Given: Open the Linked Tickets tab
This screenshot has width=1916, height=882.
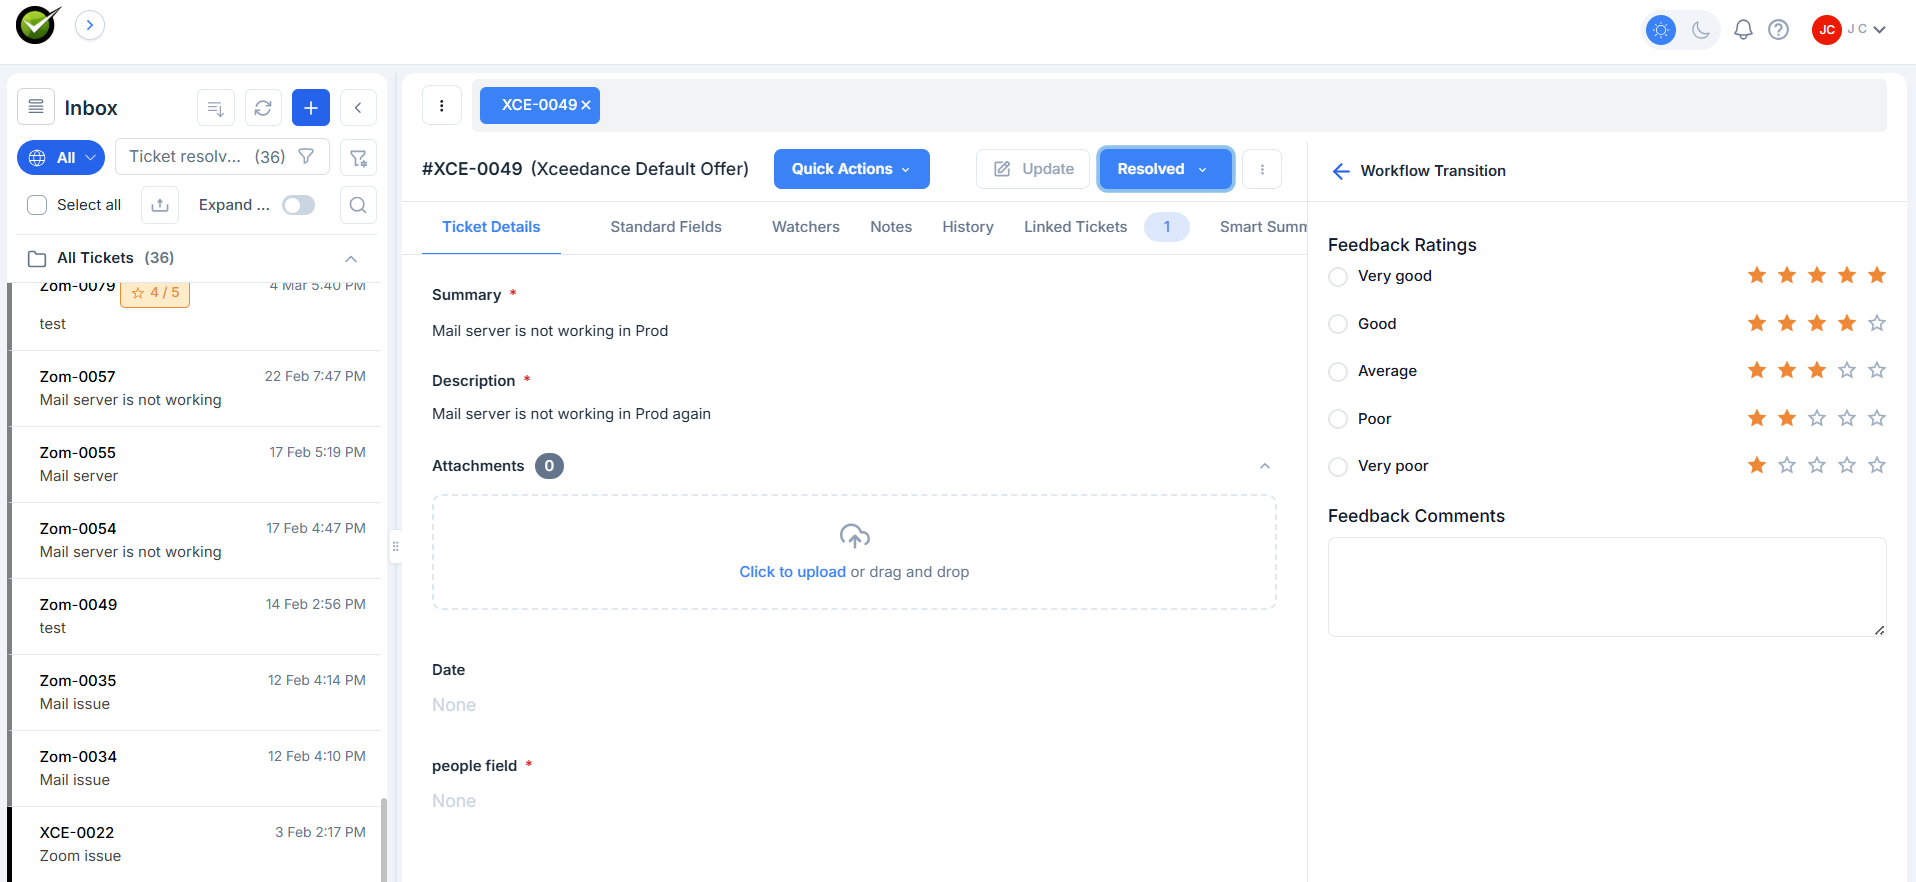Looking at the screenshot, I should 1075,227.
